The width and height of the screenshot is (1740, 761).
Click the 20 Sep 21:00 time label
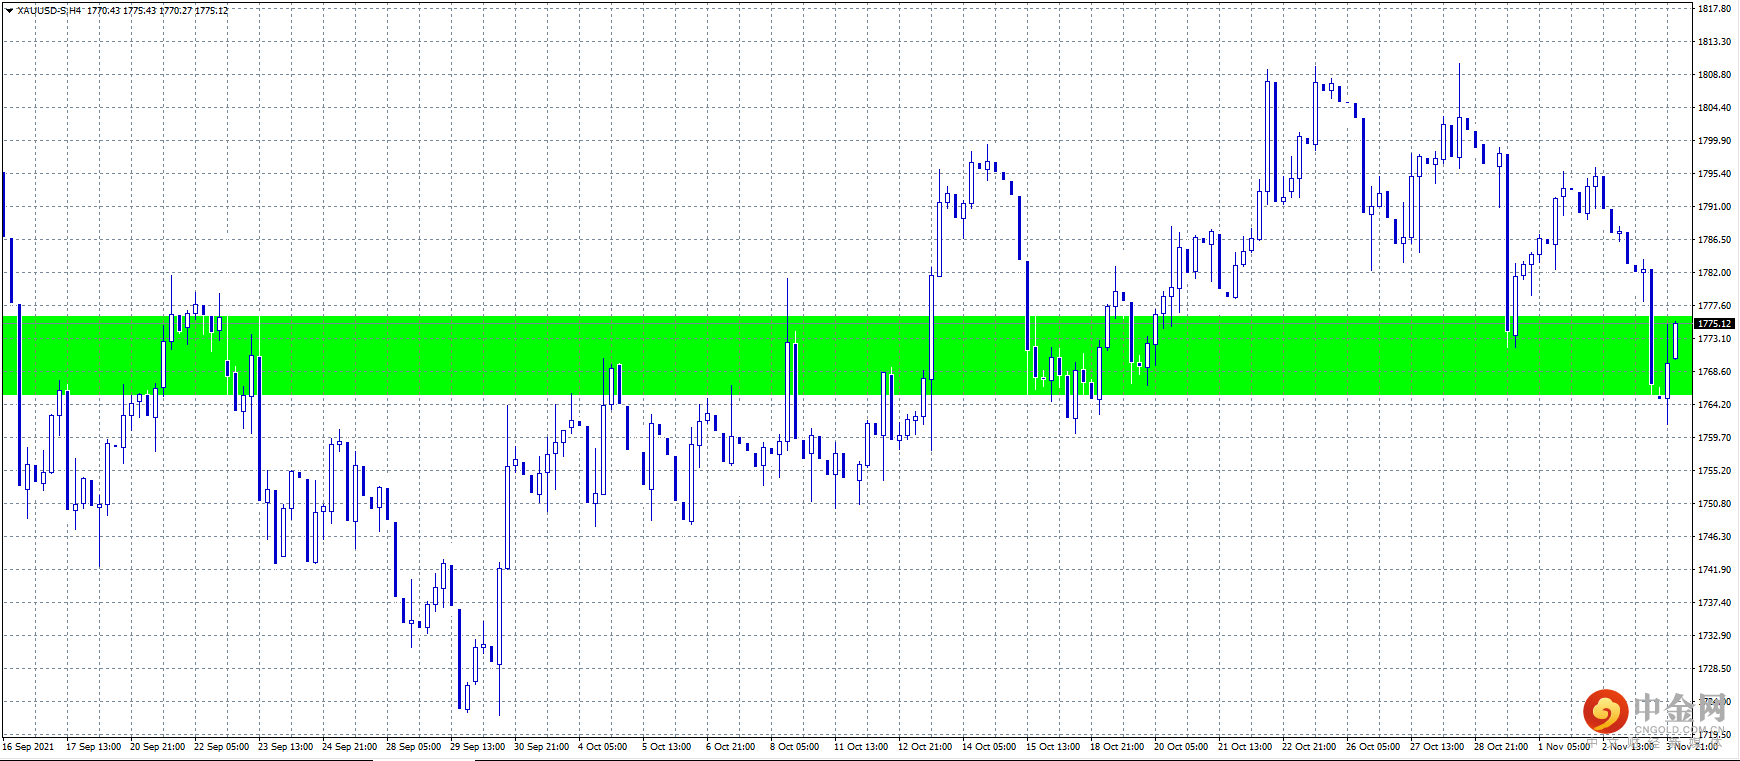pos(157,747)
